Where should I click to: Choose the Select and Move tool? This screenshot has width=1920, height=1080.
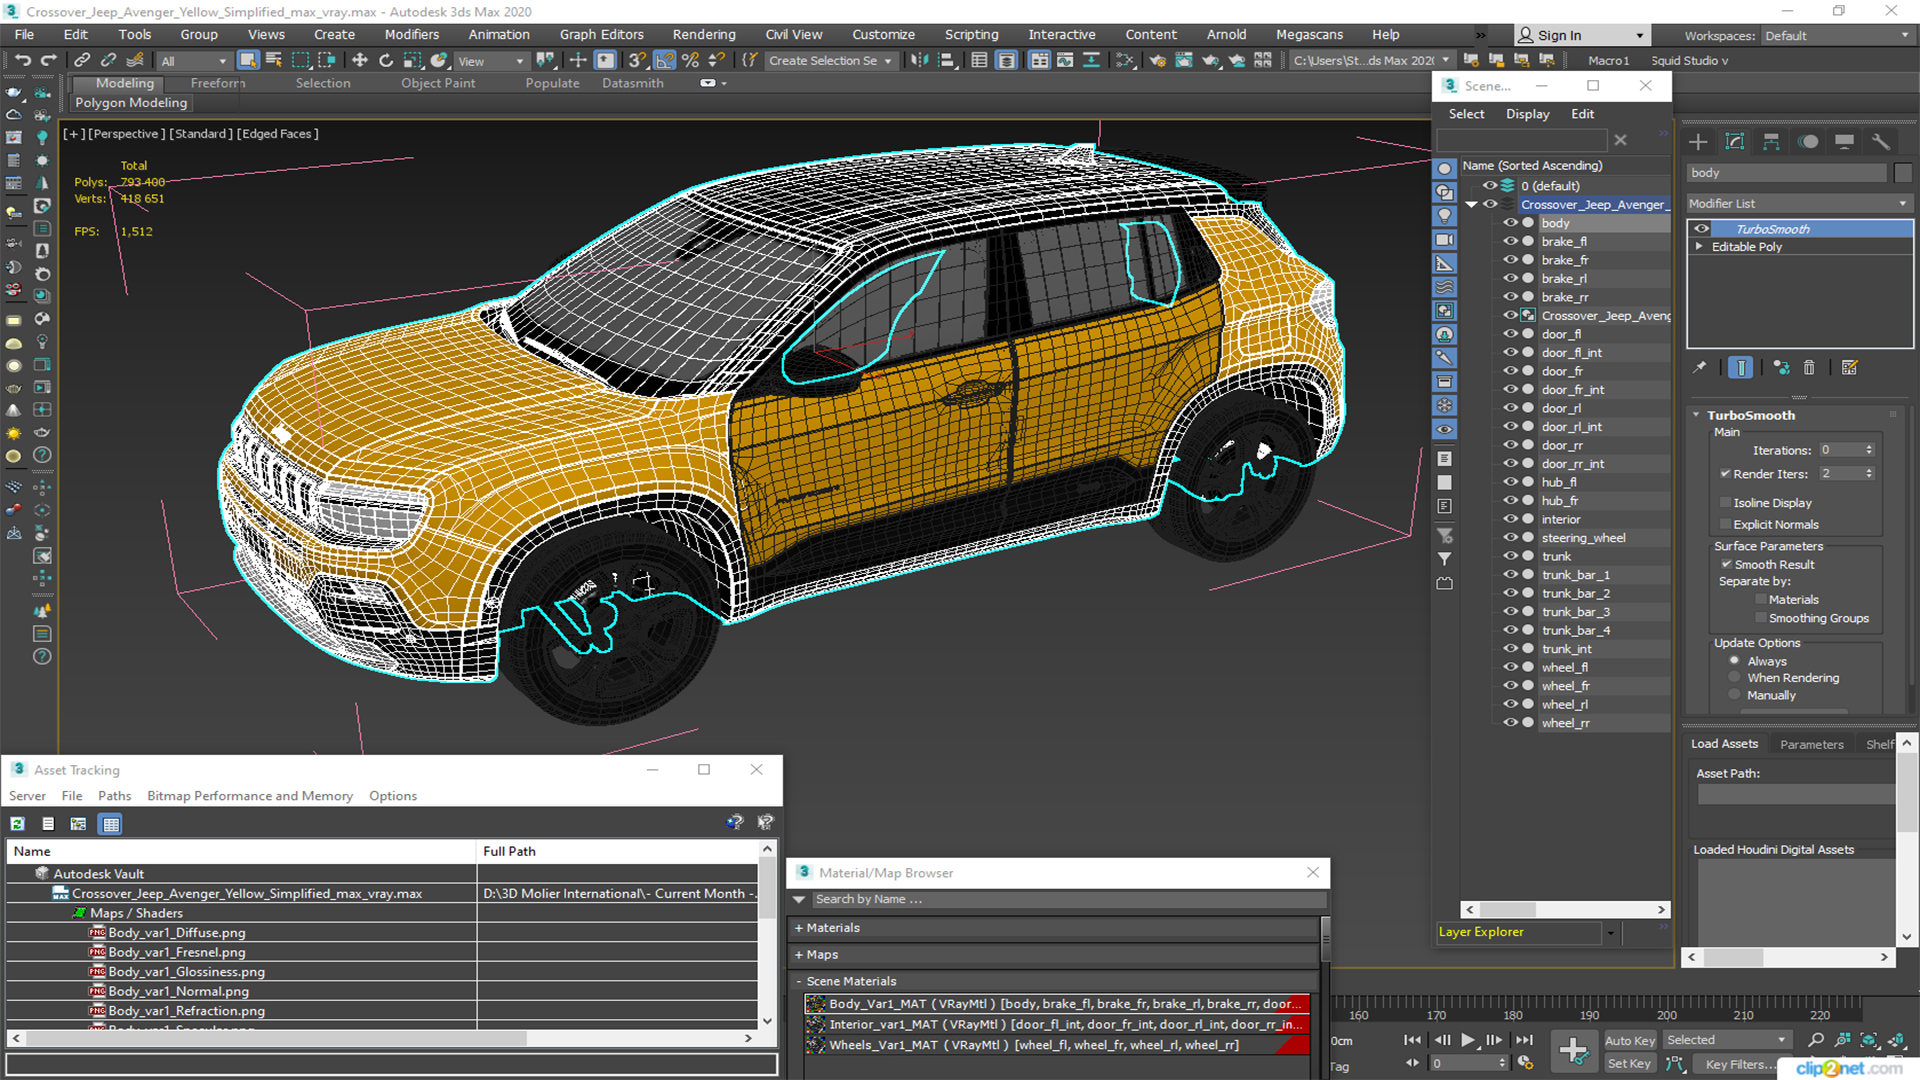point(360,60)
